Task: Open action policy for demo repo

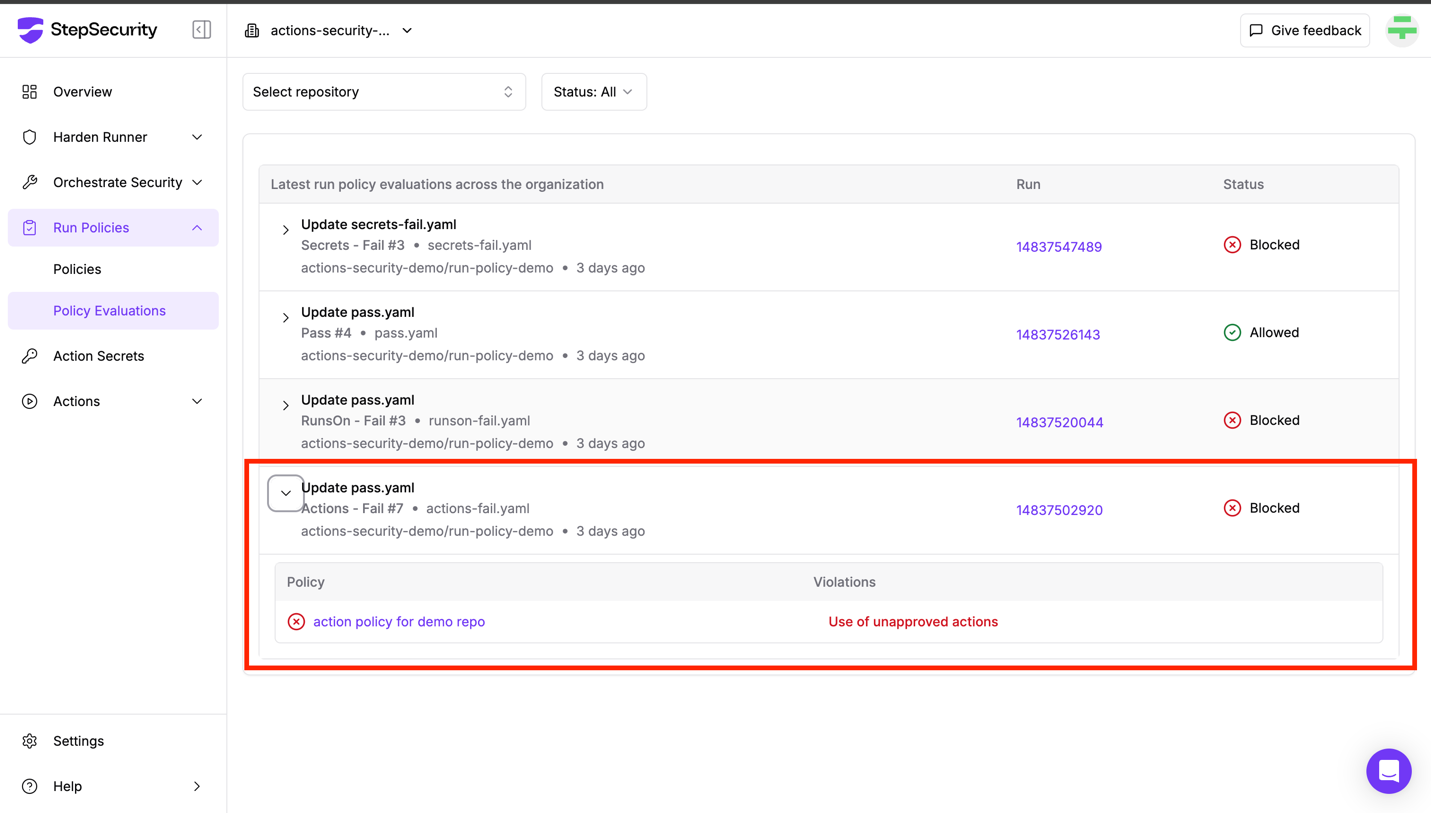Action: [399, 622]
